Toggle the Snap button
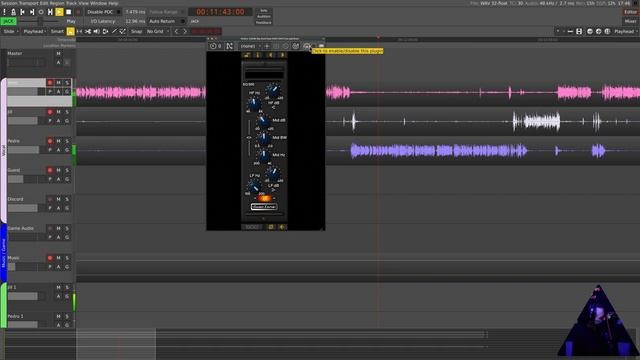This screenshot has width=640, height=360. click(x=136, y=31)
